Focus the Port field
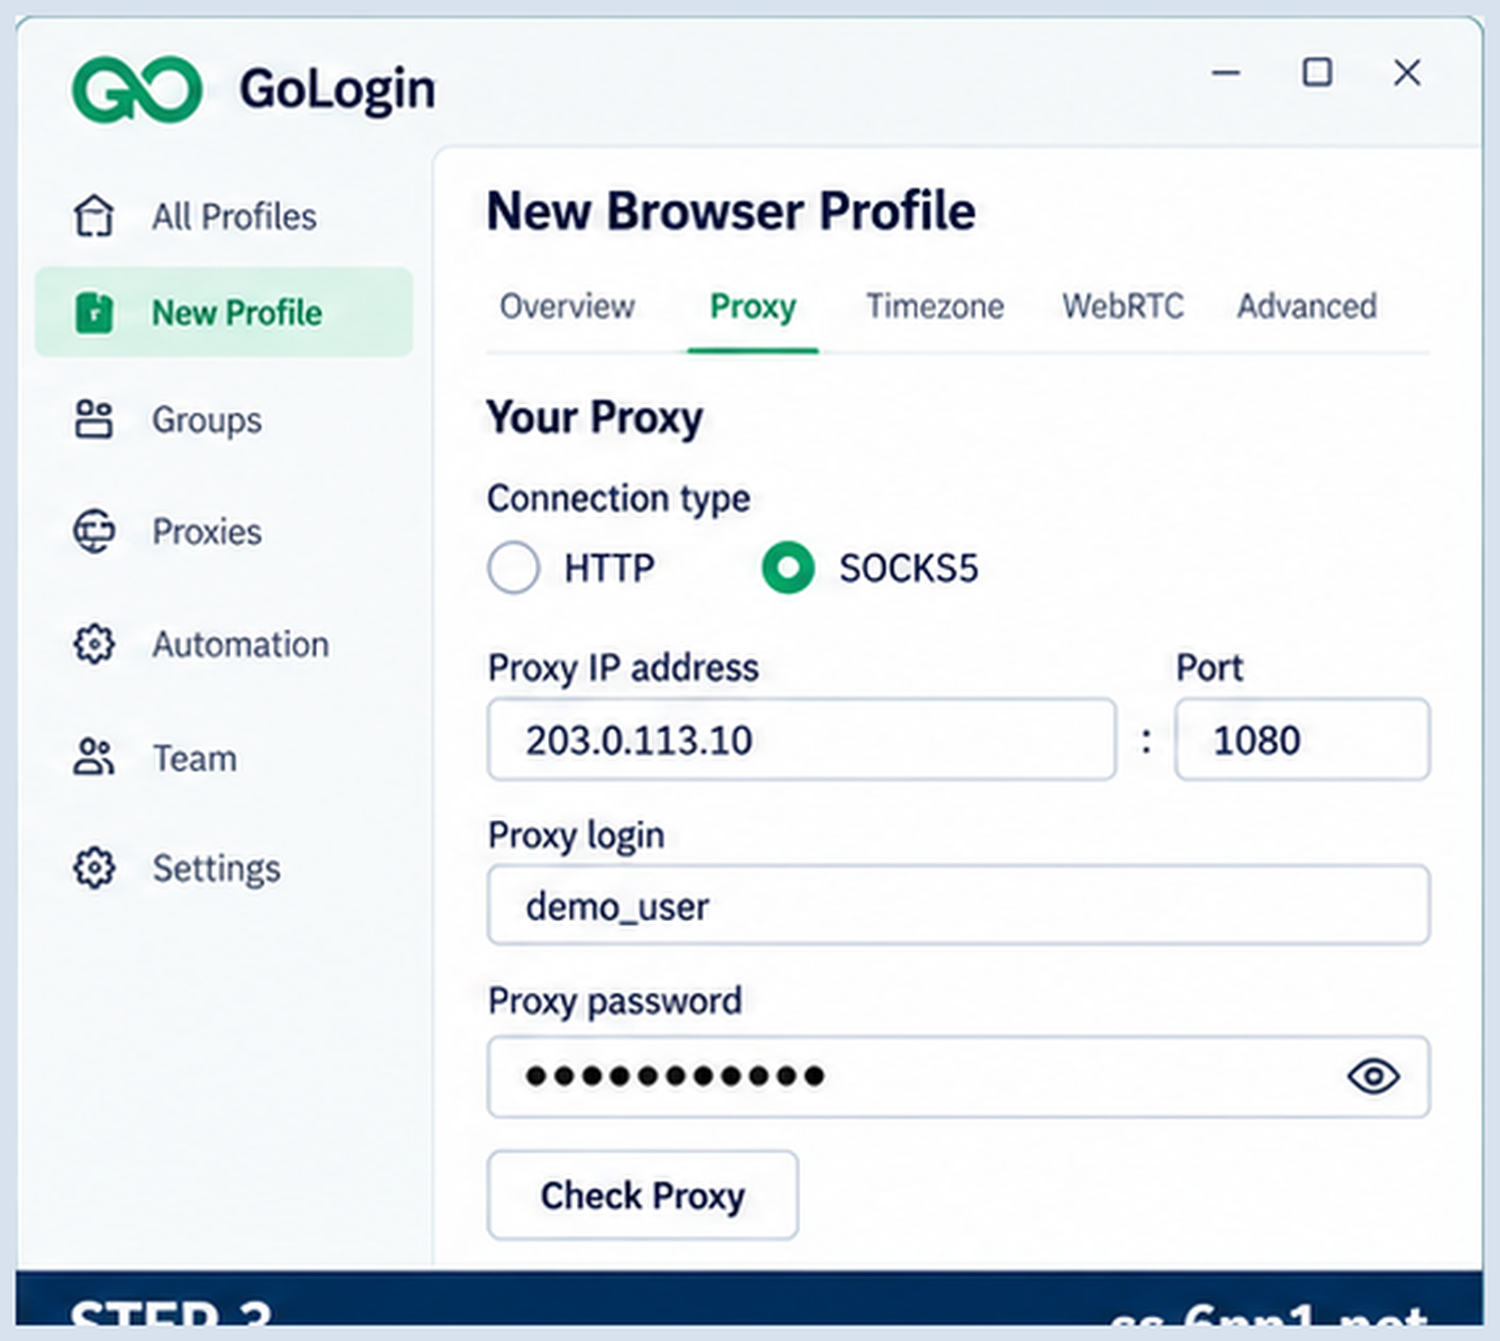 point(1302,739)
